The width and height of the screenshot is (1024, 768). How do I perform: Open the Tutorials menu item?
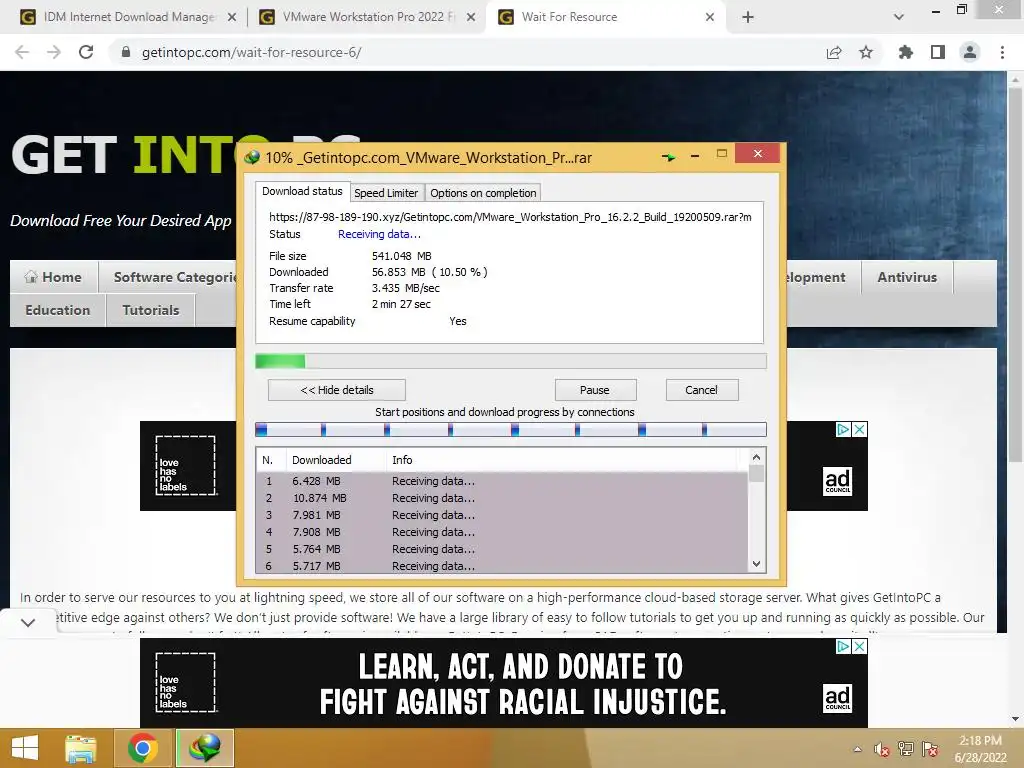[151, 310]
